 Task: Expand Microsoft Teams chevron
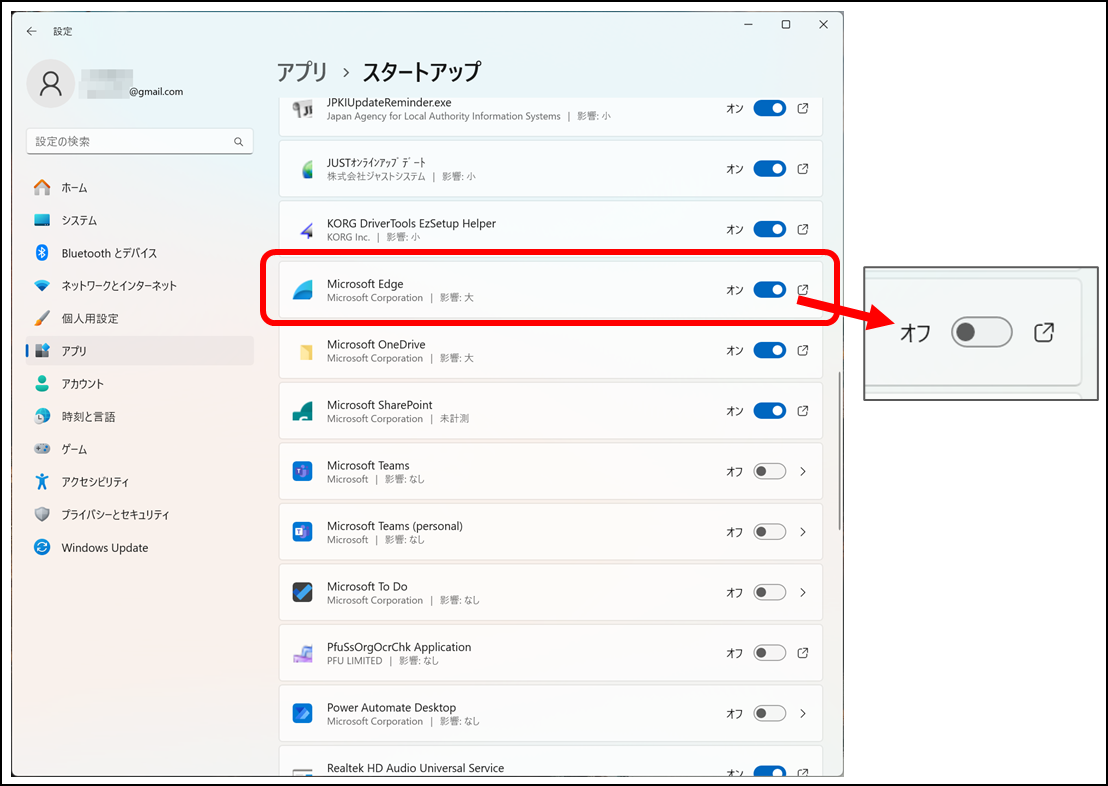point(803,471)
